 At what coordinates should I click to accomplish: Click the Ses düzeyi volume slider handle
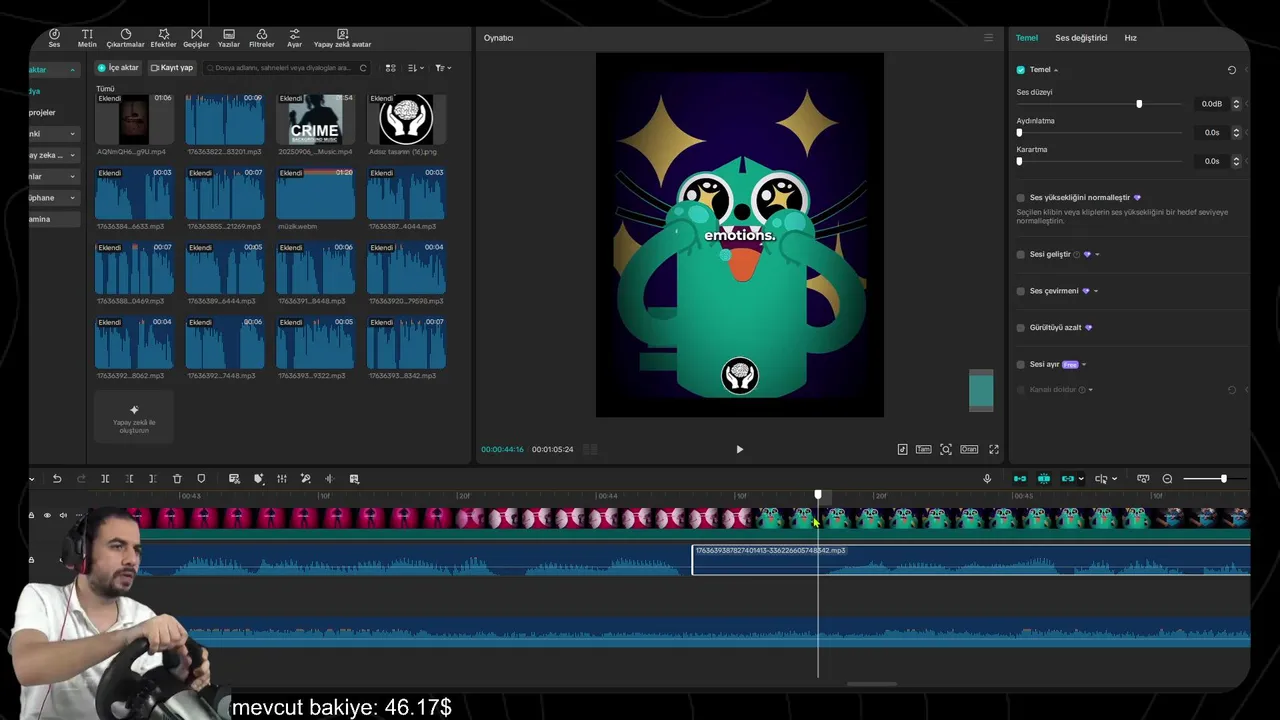pos(1139,104)
